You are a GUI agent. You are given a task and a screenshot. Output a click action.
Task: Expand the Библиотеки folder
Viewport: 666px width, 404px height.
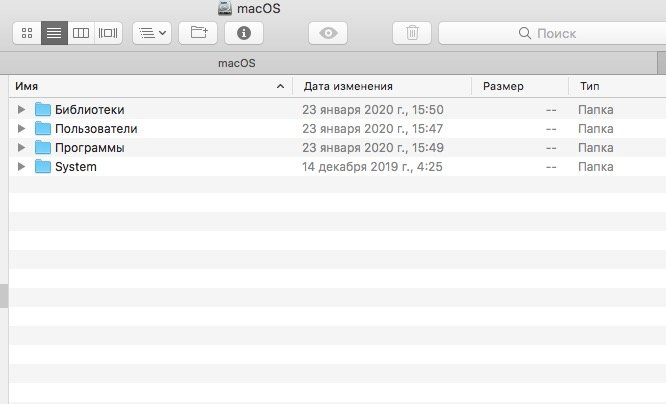point(21,110)
